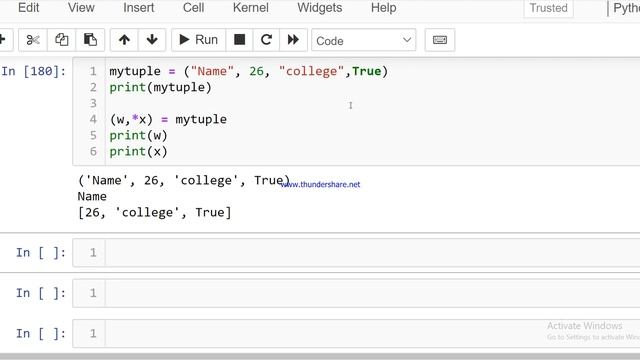The height and width of the screenshot is (360, 640).
Task: Click the Trusted notebook indicator
Action: (x=549, y=8)
